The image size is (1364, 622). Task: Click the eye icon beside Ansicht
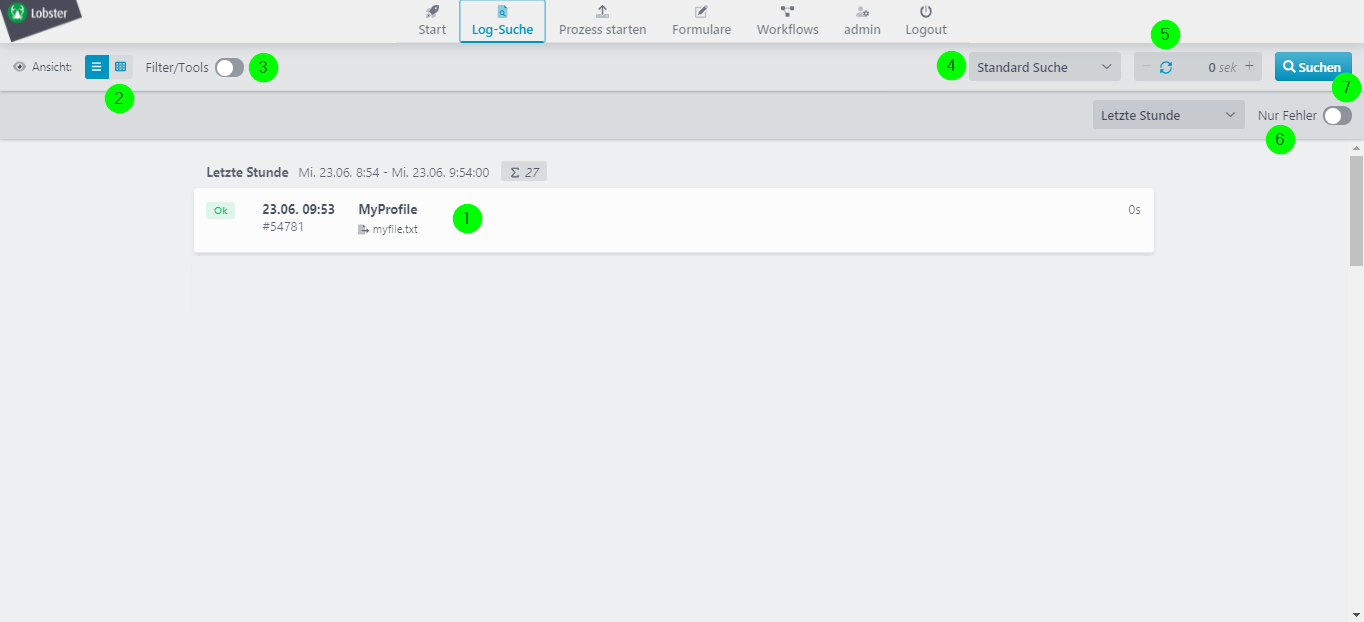(x=19, y=67)
